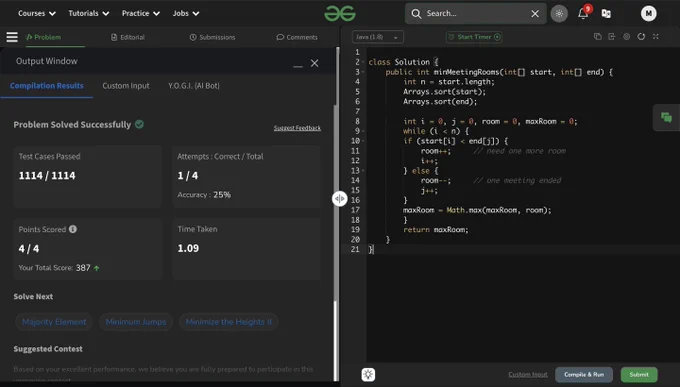Switch to the Comments tab
The height and width of the screenshot is (387, 680).
pos(297,37)
